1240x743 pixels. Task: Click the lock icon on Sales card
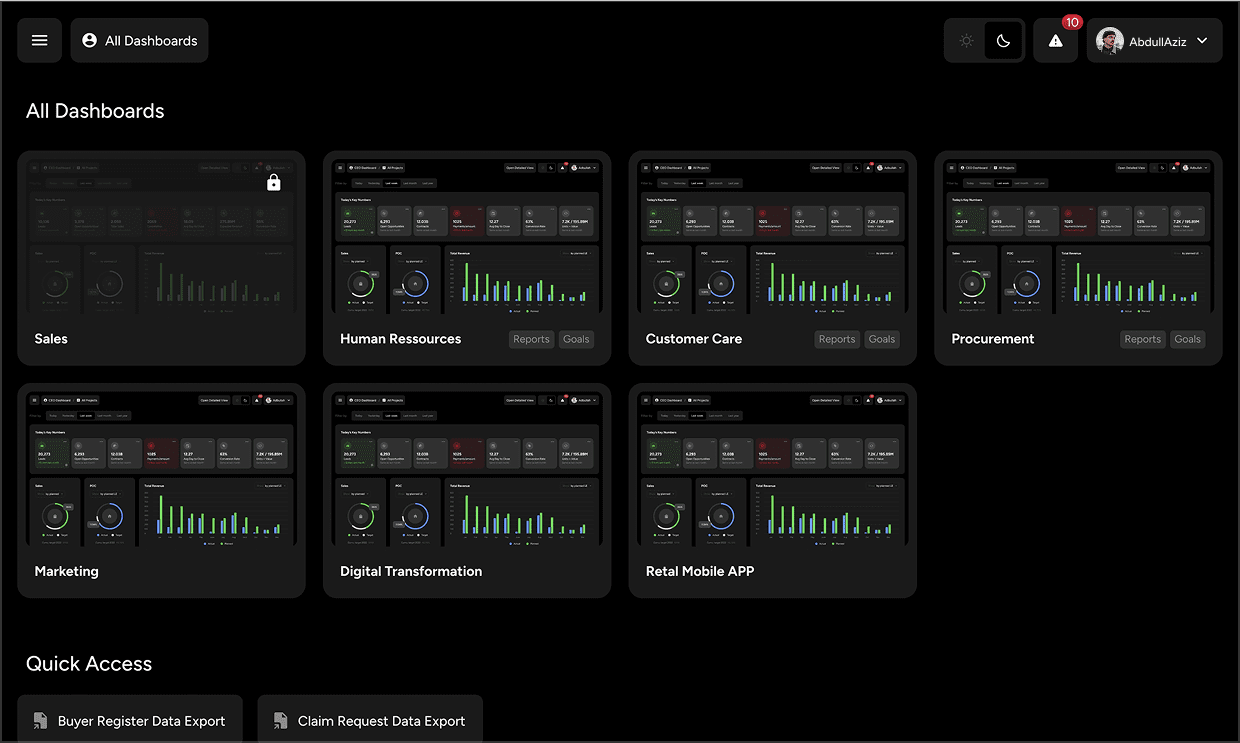[274, 183]
